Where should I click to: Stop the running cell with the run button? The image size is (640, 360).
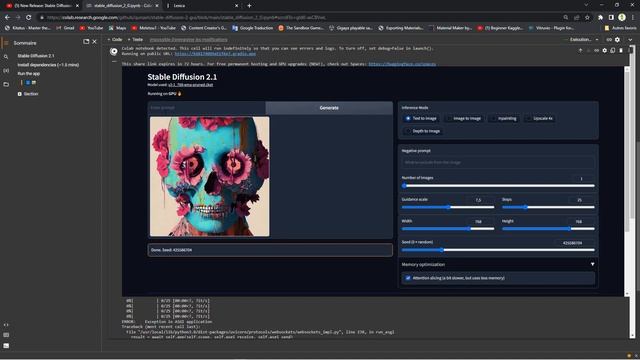(x=114, y=51)
